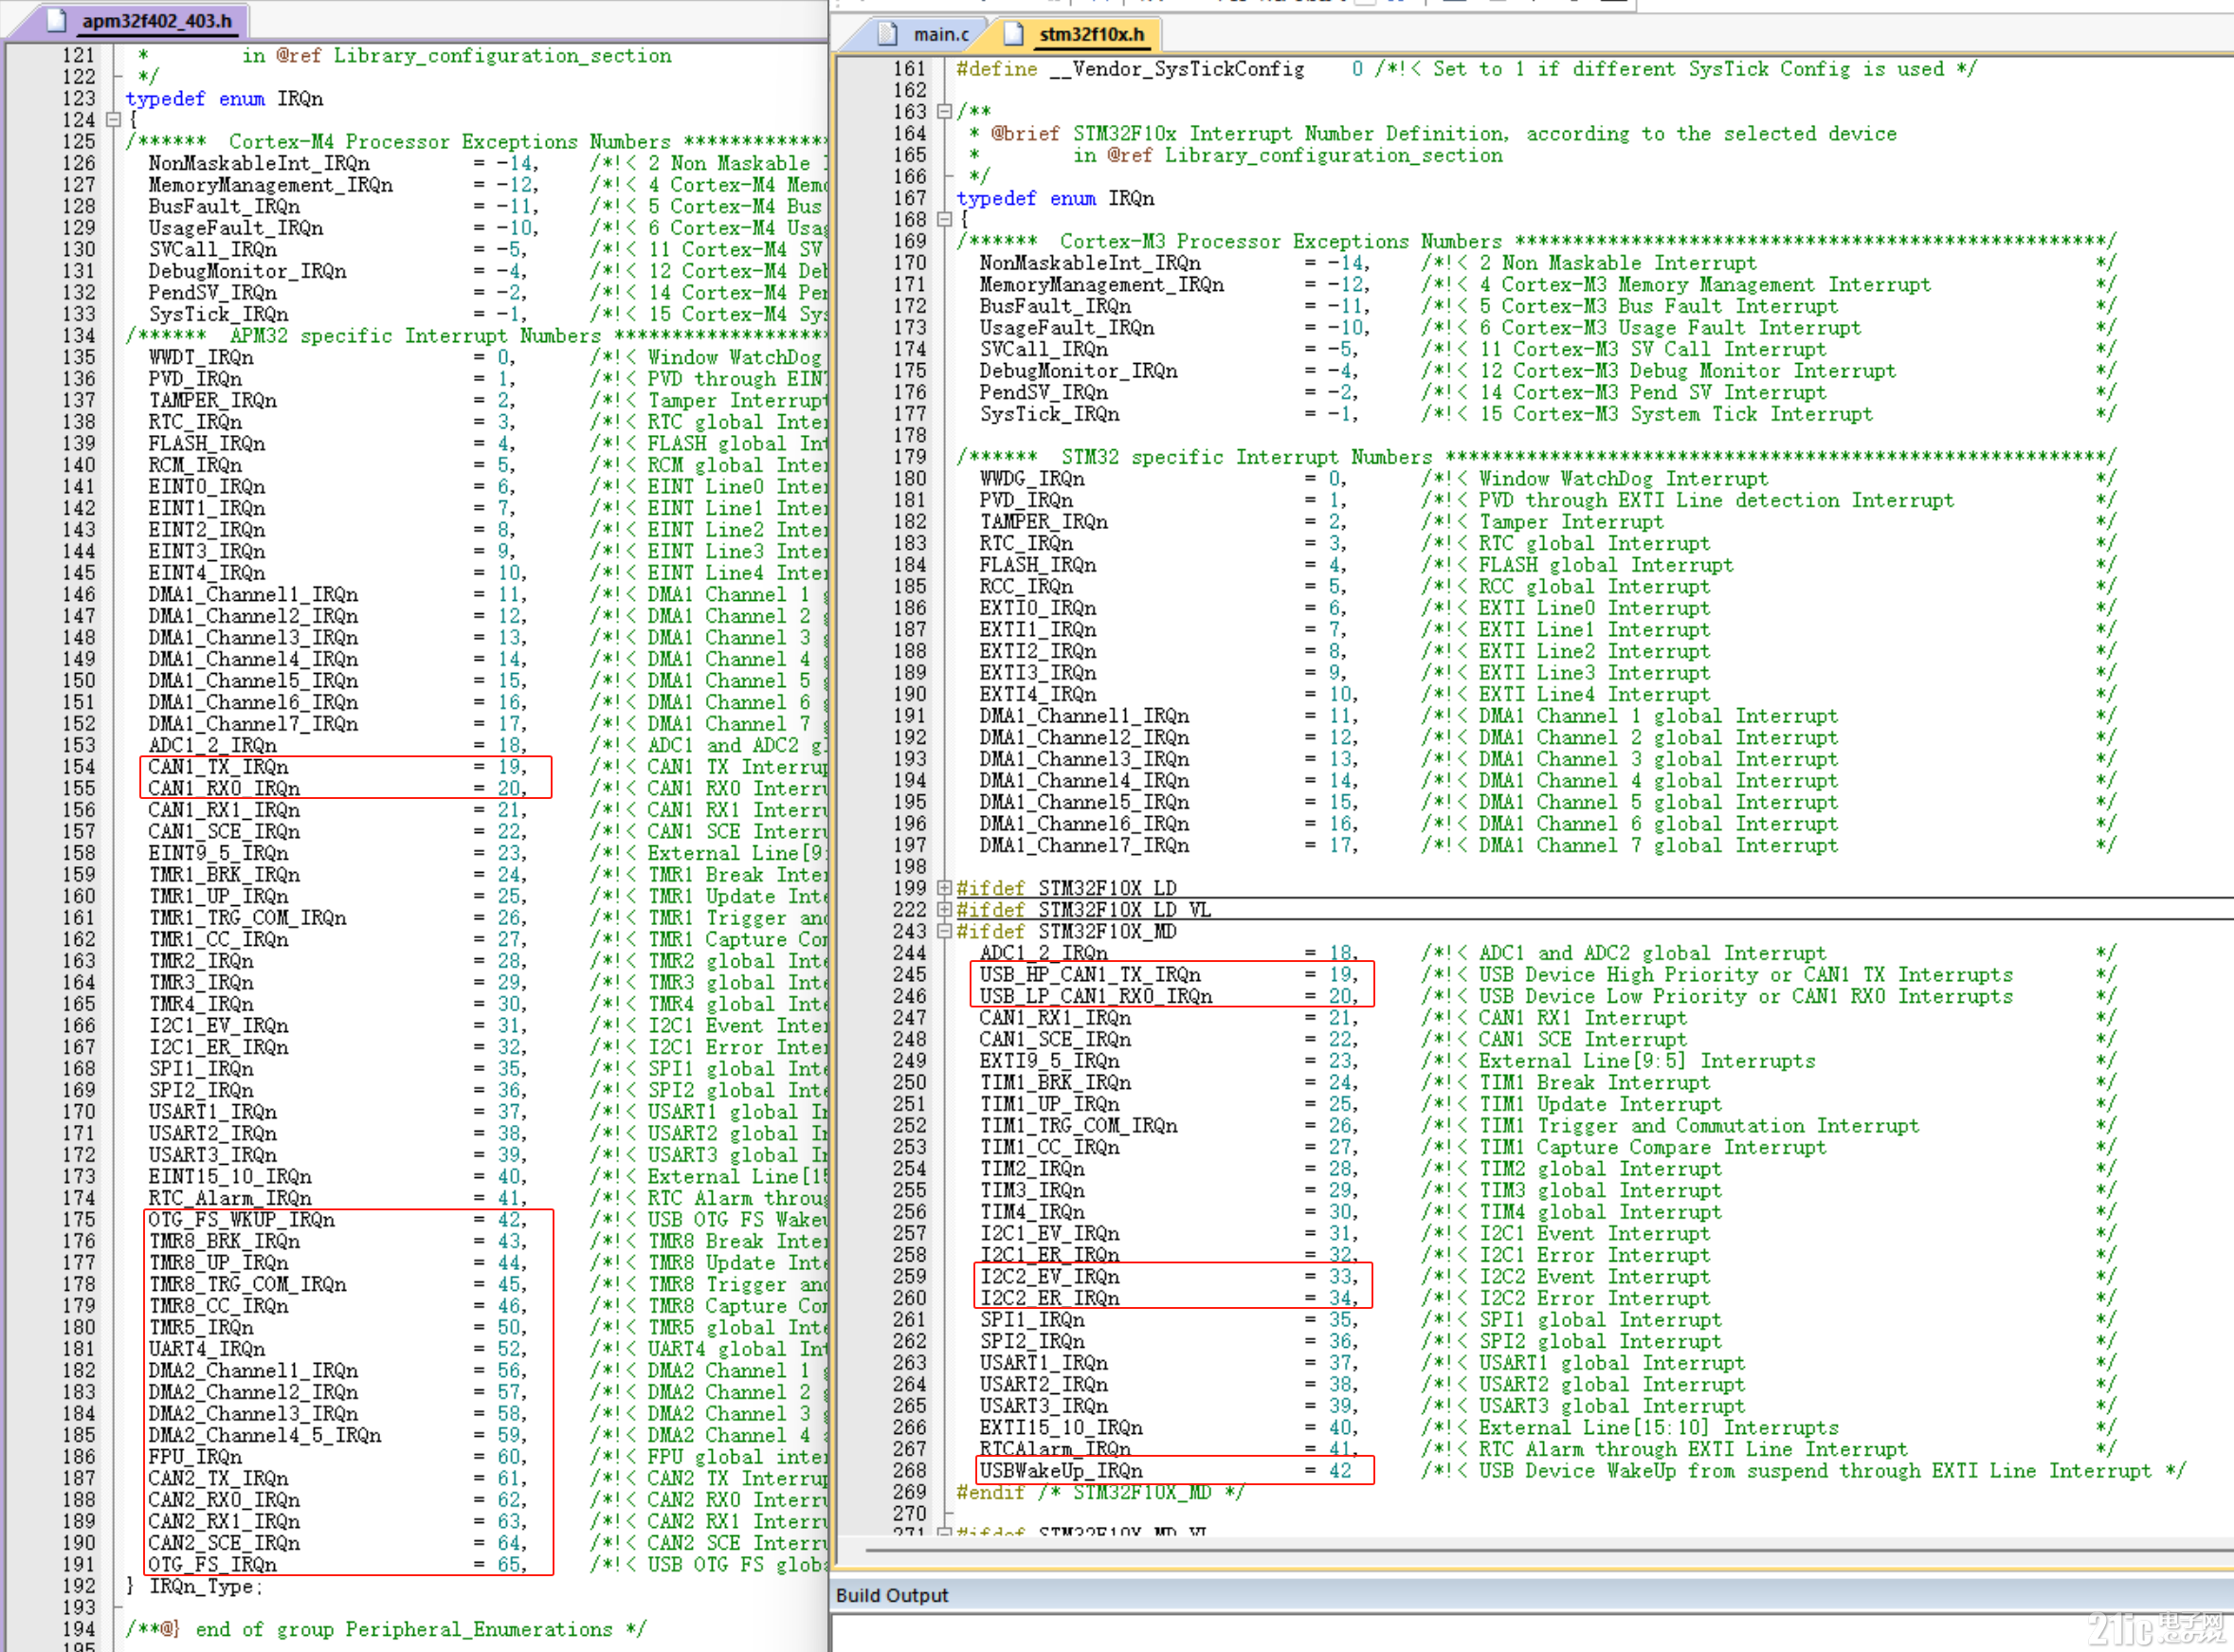The height and width of the screenshot is (1652, 2234).
Task: Click the Build Output panel title
Action: pyautogui.click(x=891, y=1595)
